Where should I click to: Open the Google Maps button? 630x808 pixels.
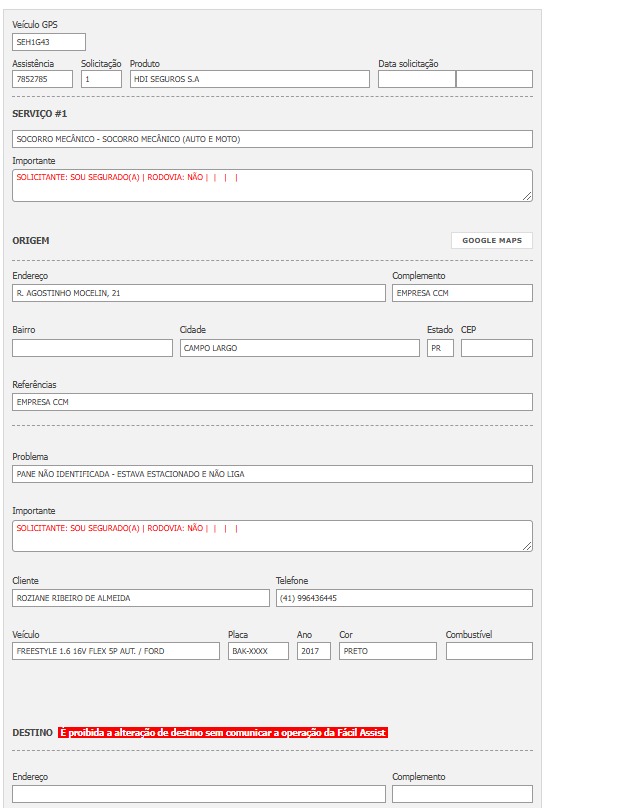[492, 241]
